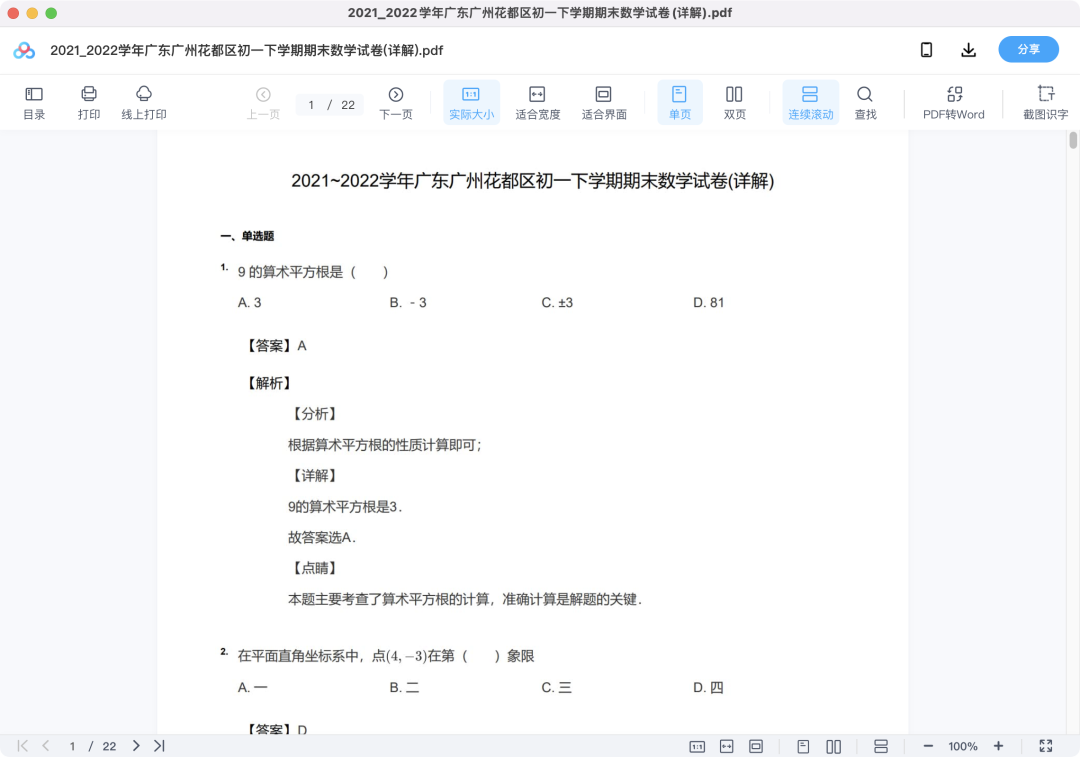
Task: Go to 下一页 next page
Action: click(396, 103)
